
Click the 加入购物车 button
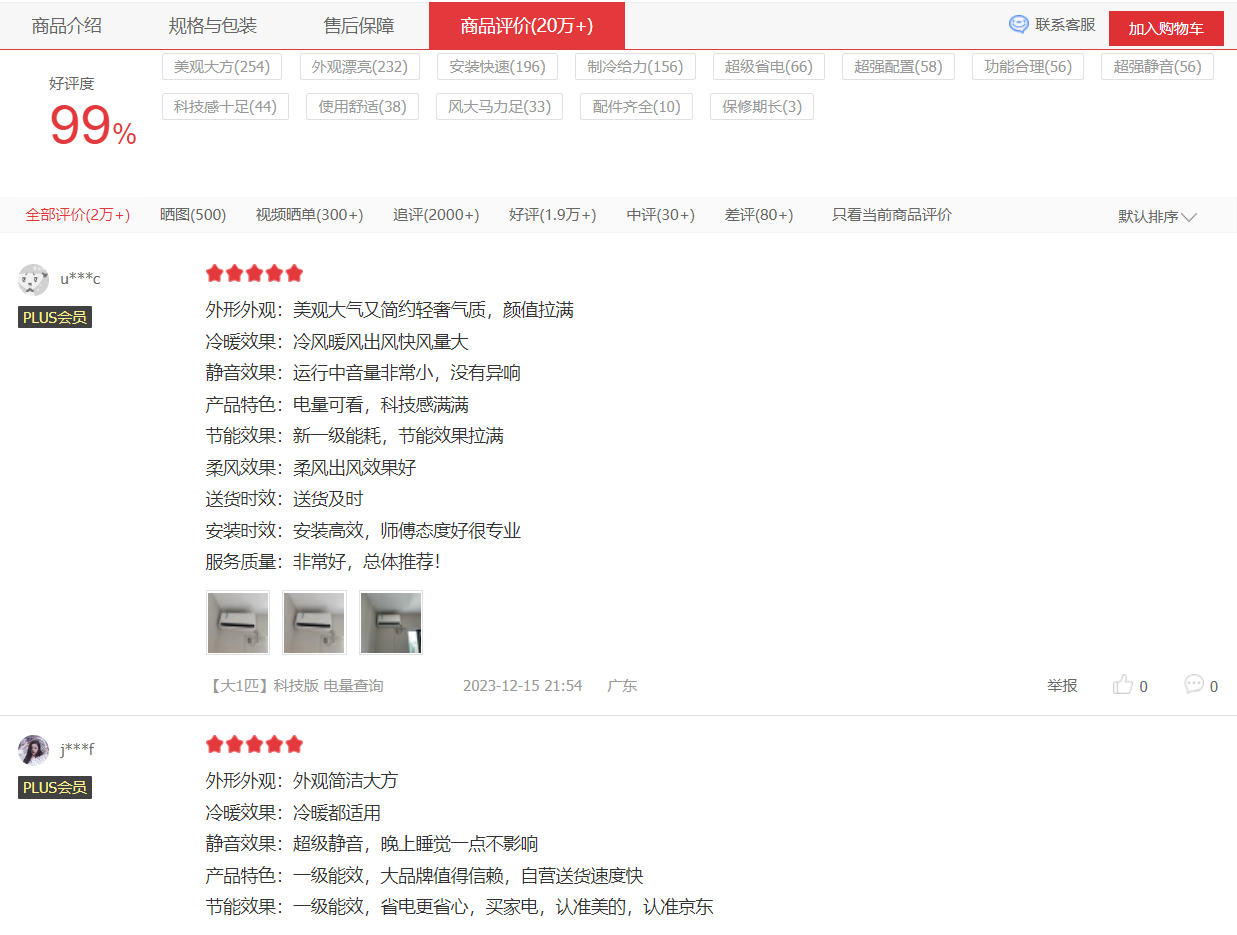1166,28
